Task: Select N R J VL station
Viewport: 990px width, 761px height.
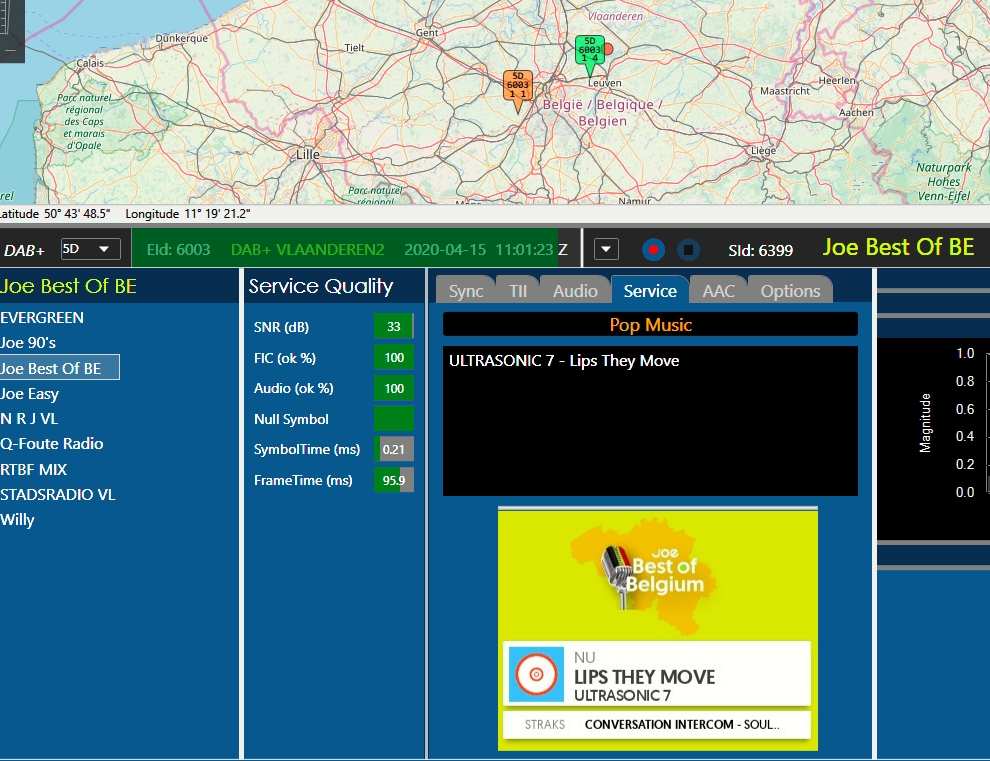Action: (29, 419)
